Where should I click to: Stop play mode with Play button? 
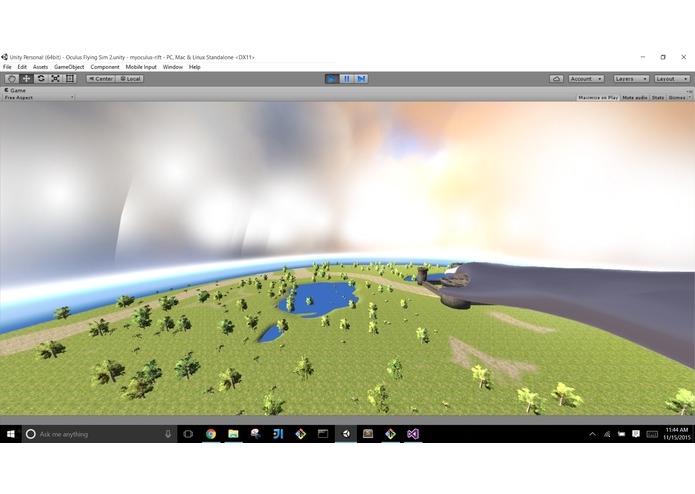[332, 79]
